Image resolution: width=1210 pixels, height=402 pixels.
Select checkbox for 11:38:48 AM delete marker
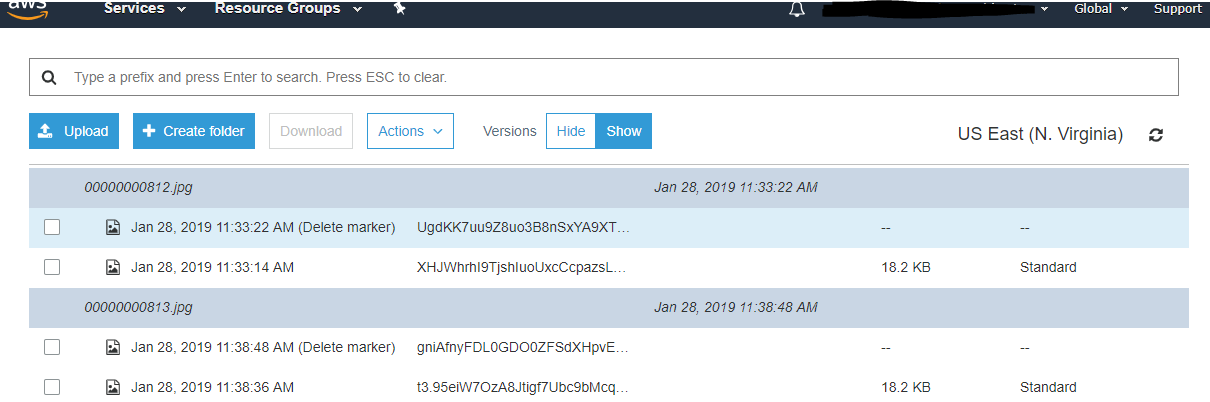52,347
